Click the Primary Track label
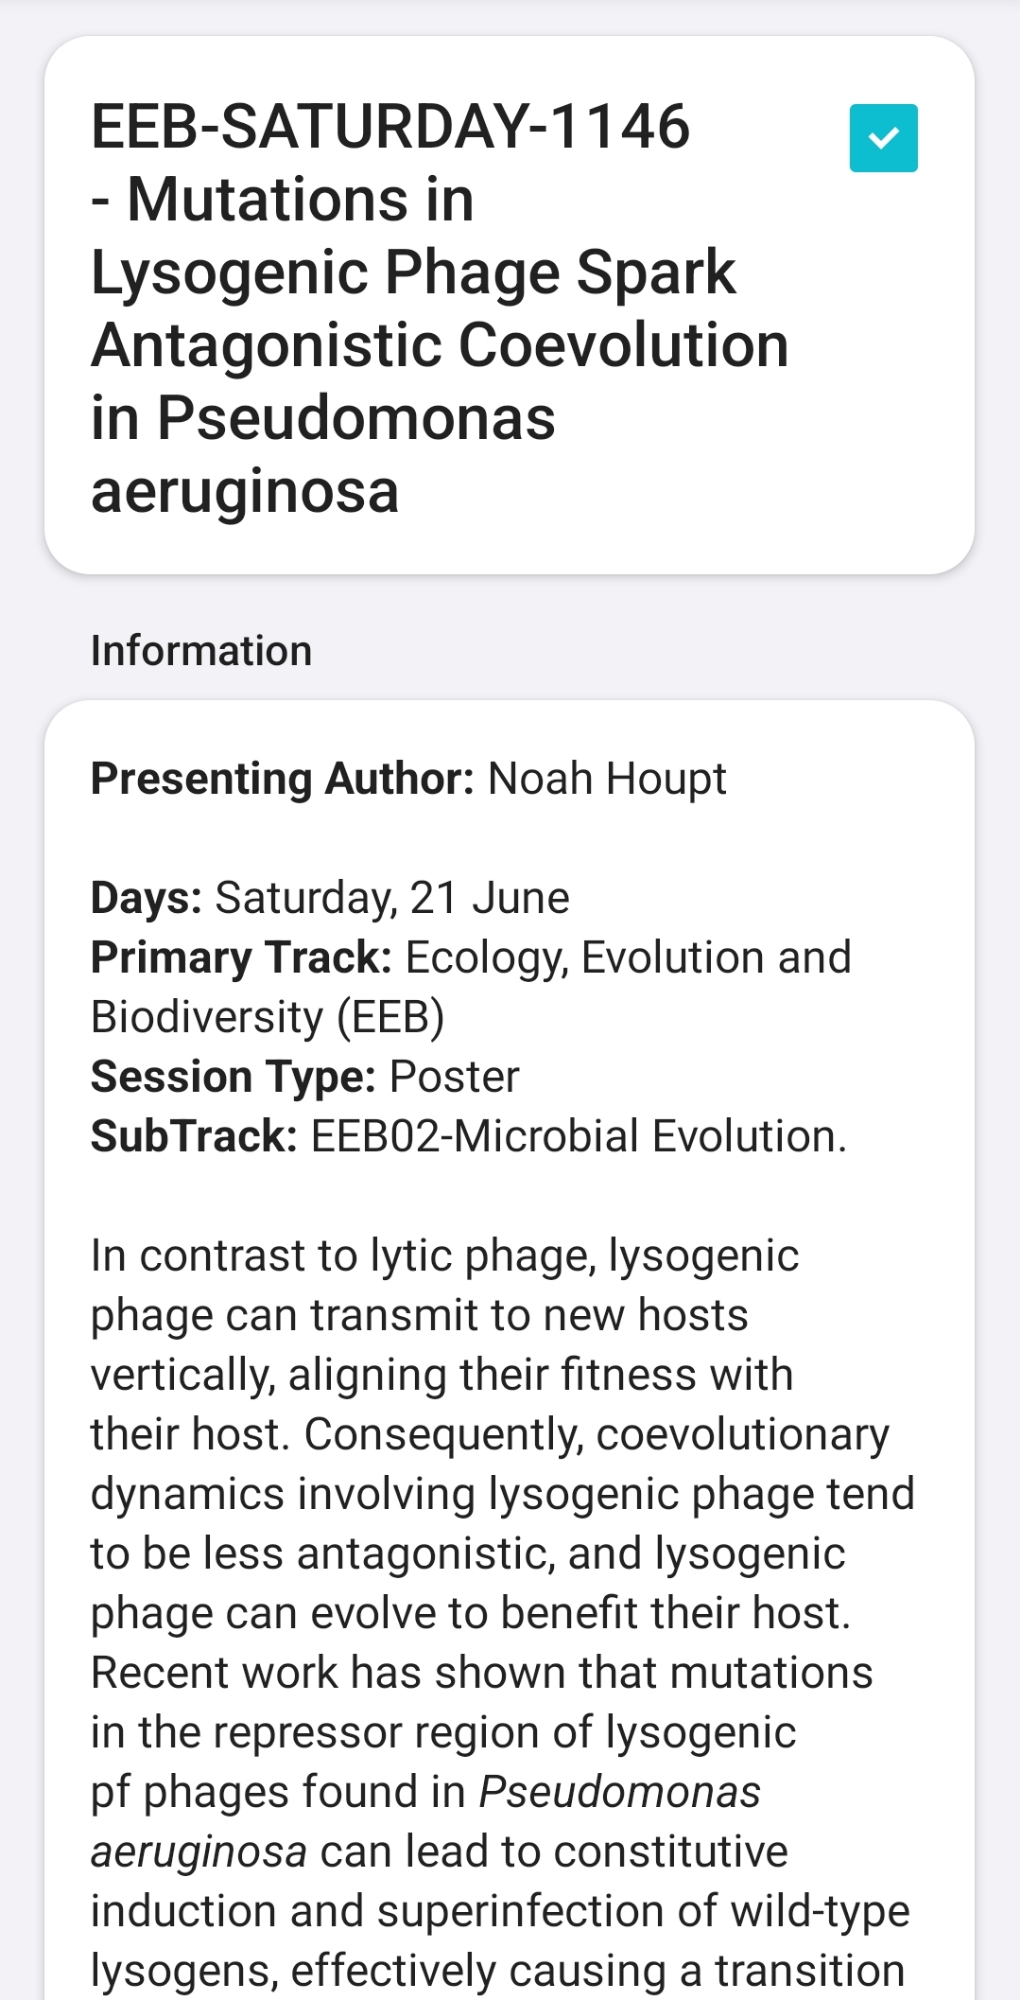 click(x=241, y=957)
